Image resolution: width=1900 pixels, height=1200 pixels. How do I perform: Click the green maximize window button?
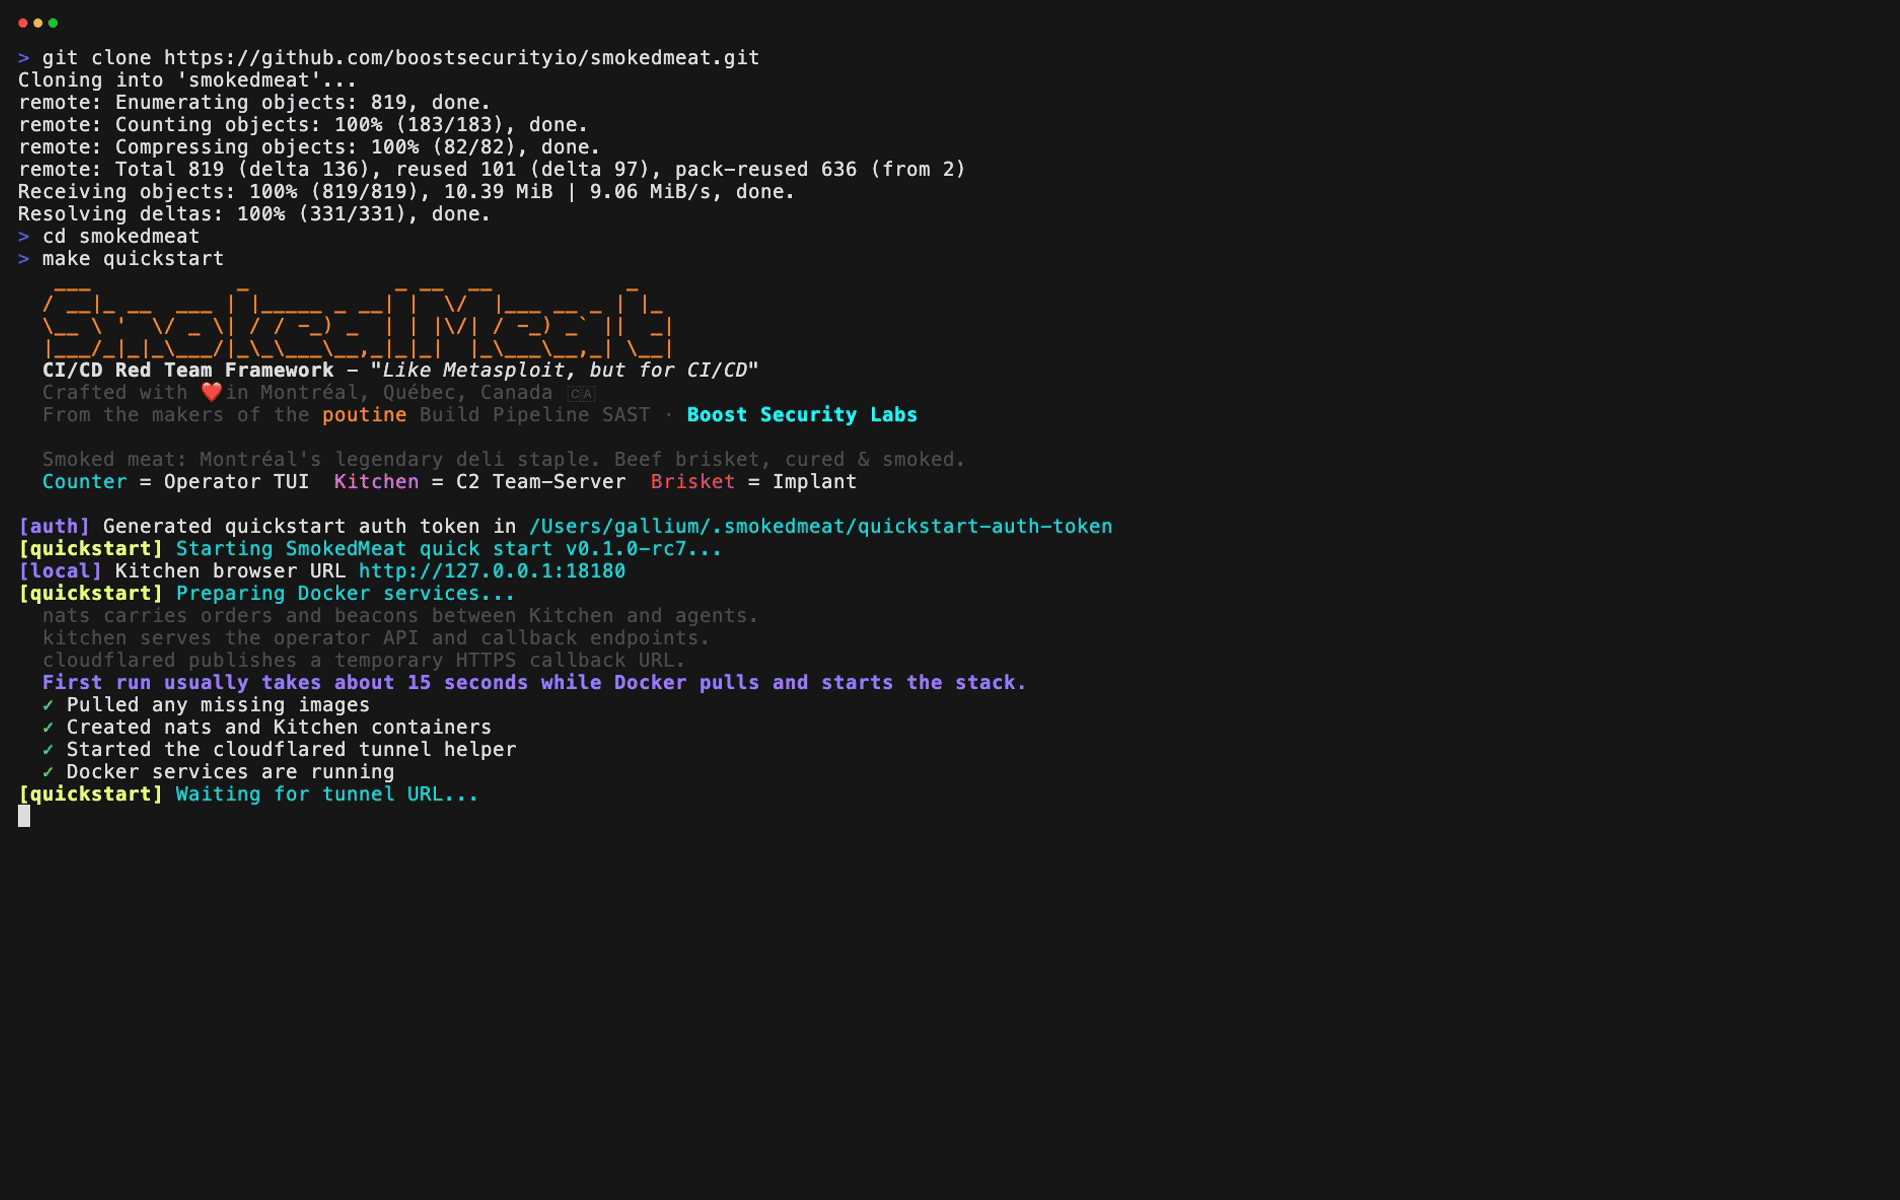(53, 23)
